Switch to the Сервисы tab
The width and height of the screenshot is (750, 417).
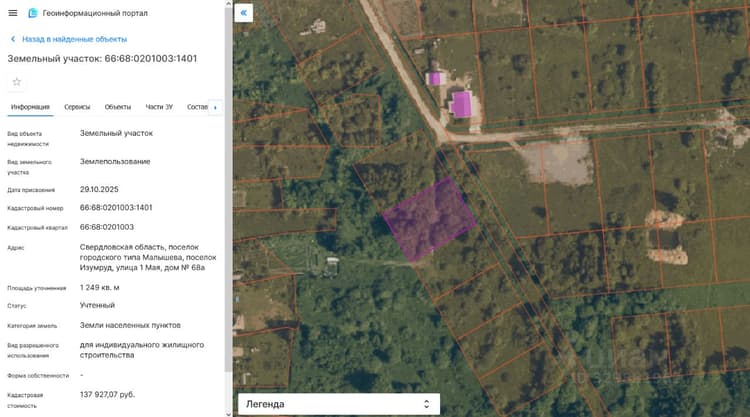[77, 107]
